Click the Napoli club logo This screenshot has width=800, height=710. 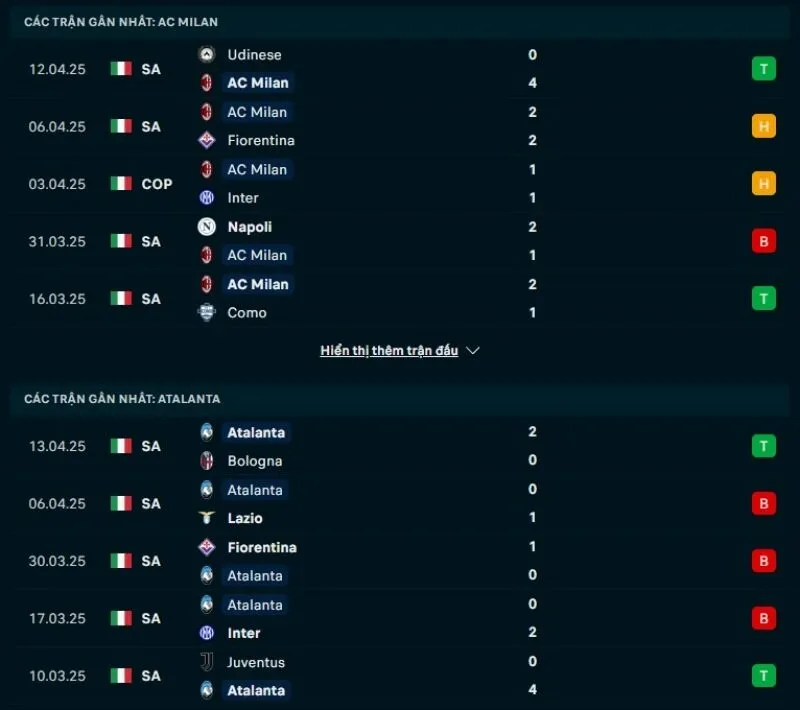pos(206,227)
